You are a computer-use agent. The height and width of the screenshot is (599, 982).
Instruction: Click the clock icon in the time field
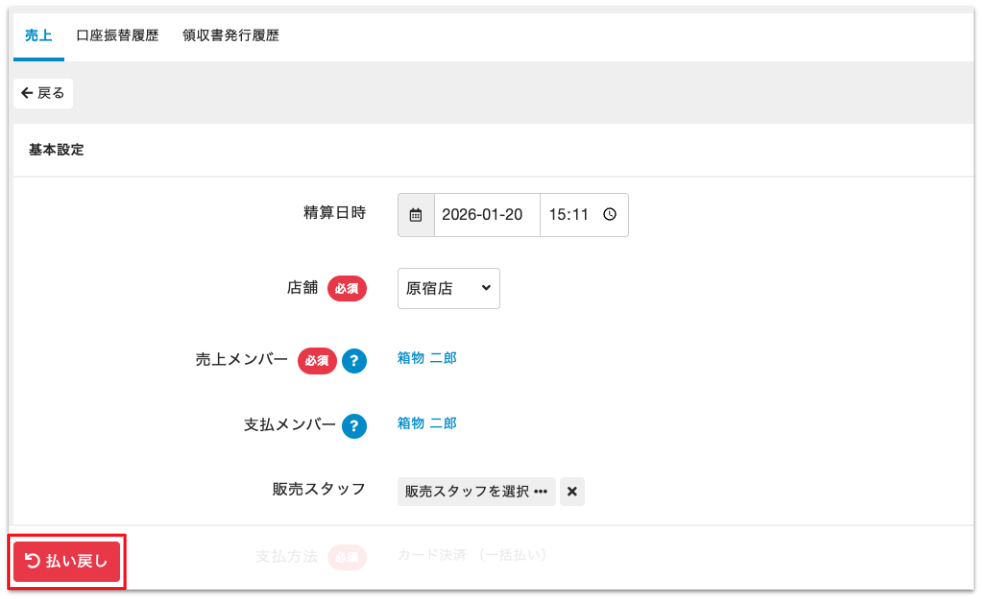pos(609,215)
